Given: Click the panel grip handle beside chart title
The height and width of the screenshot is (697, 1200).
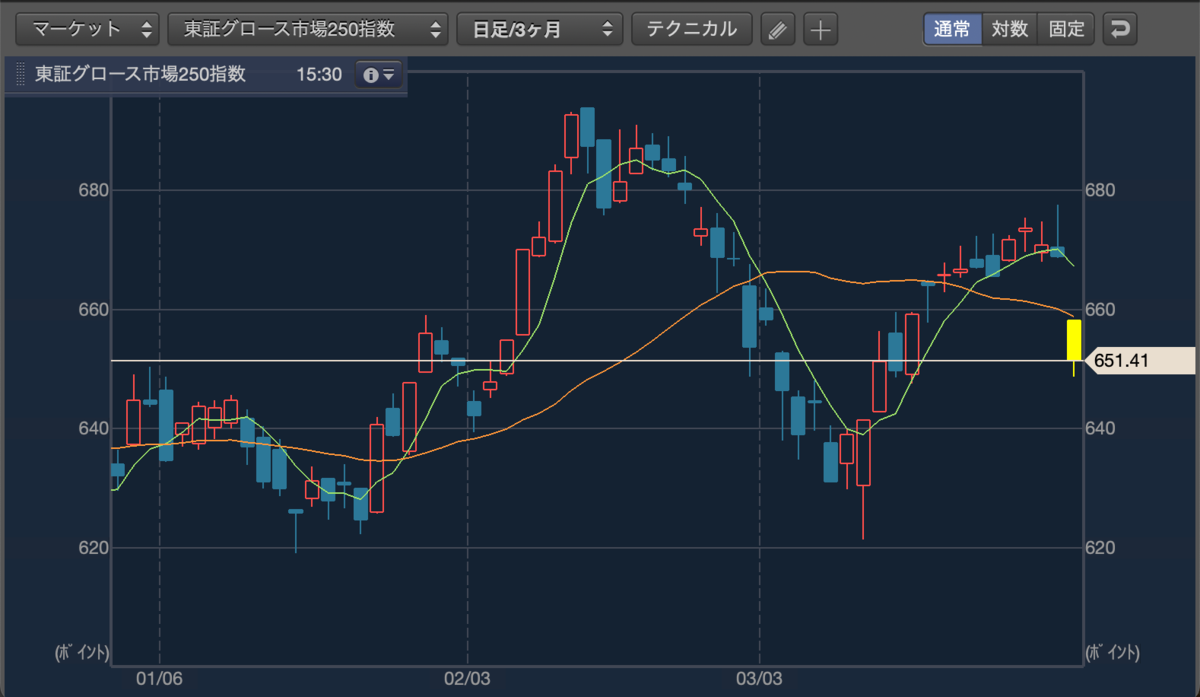Looking at the screenshot, I should pyautogui.click(x=19, y=75).
